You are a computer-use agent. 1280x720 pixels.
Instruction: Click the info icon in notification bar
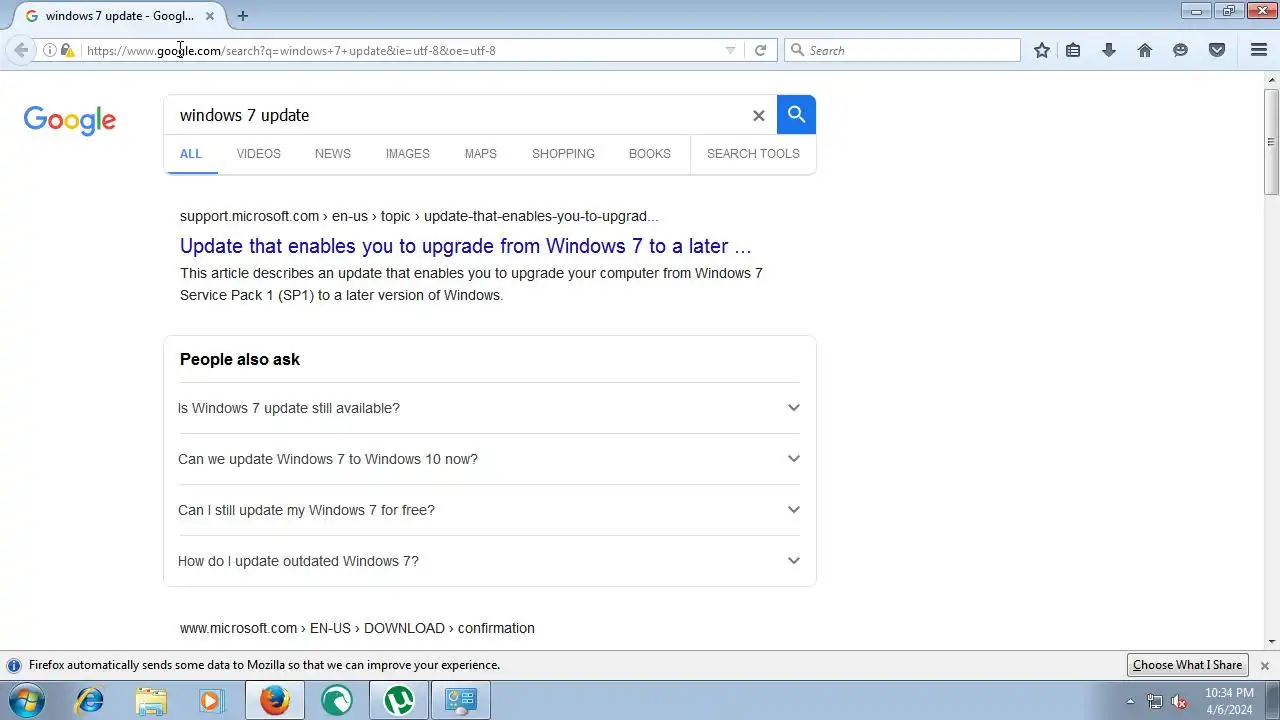click(x=14, y=665)
